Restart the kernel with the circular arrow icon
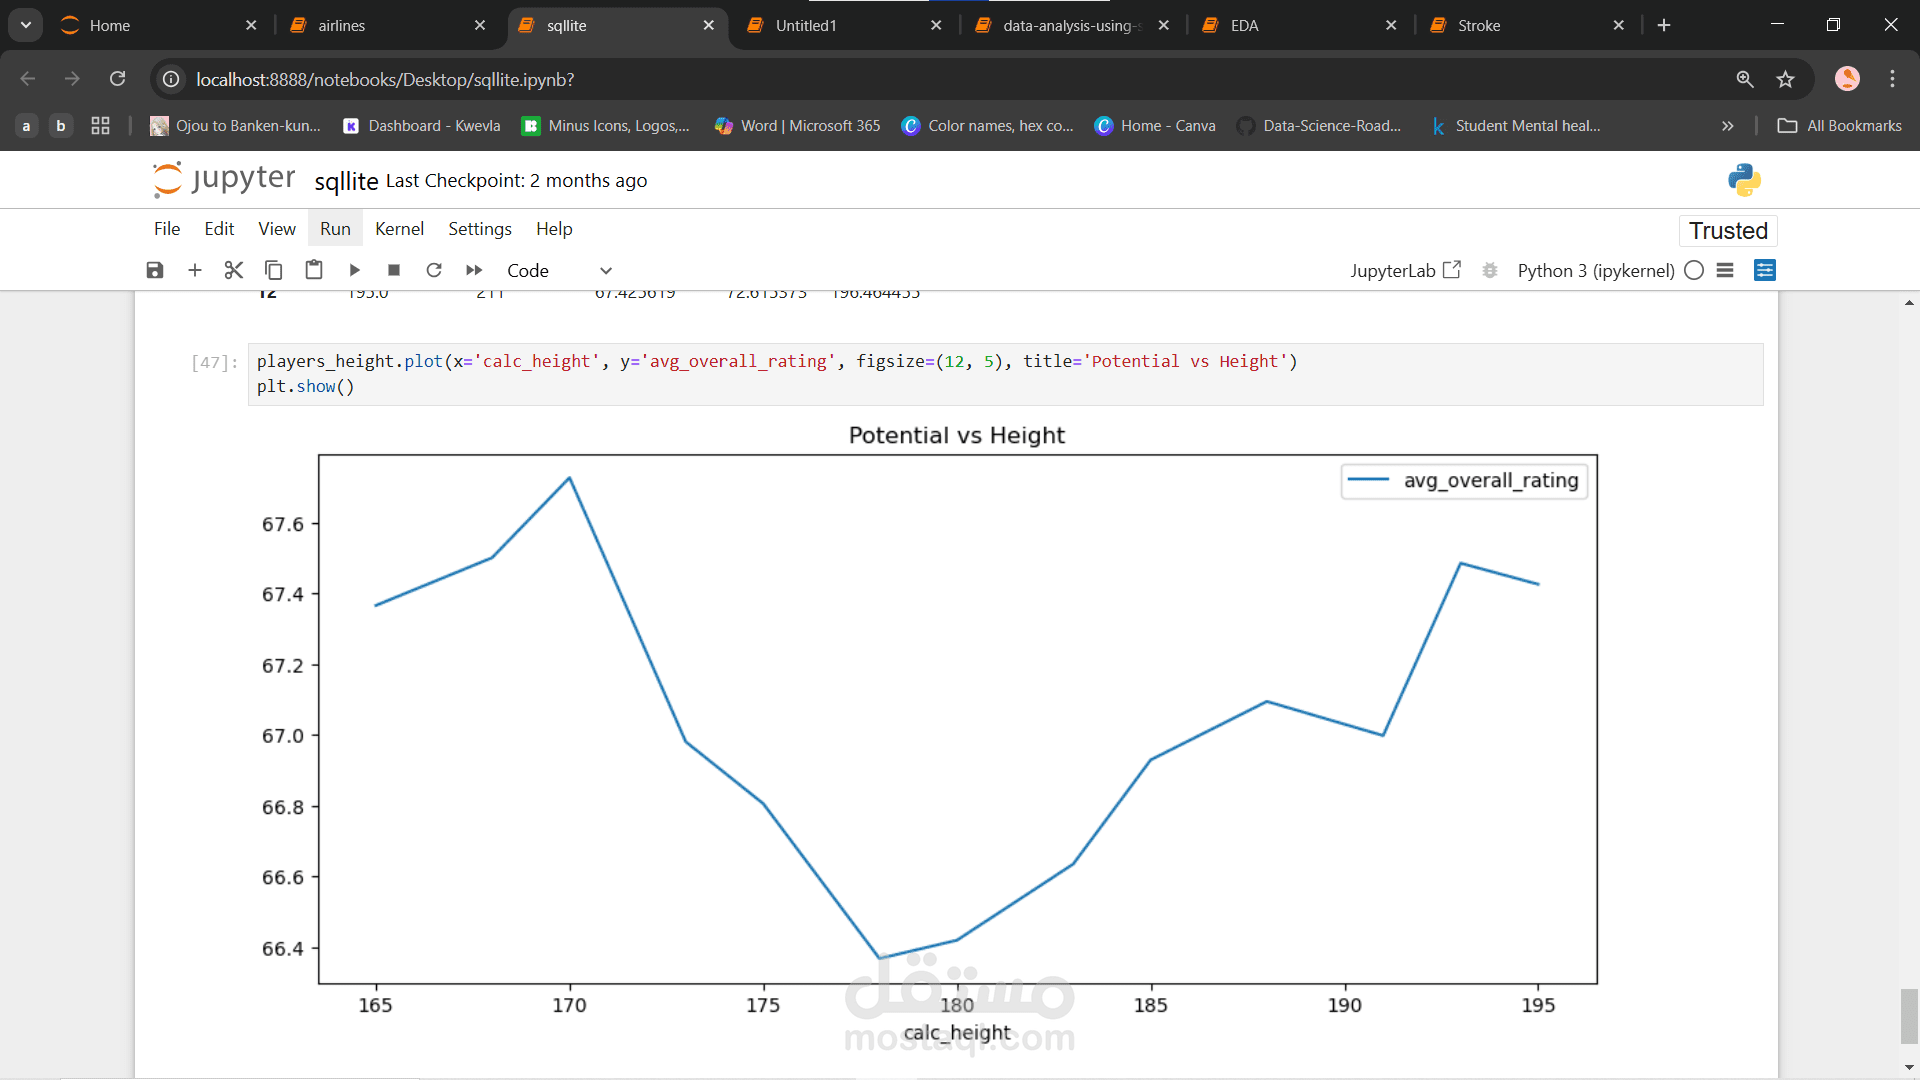1920x1080 pixels. point(434,270)
